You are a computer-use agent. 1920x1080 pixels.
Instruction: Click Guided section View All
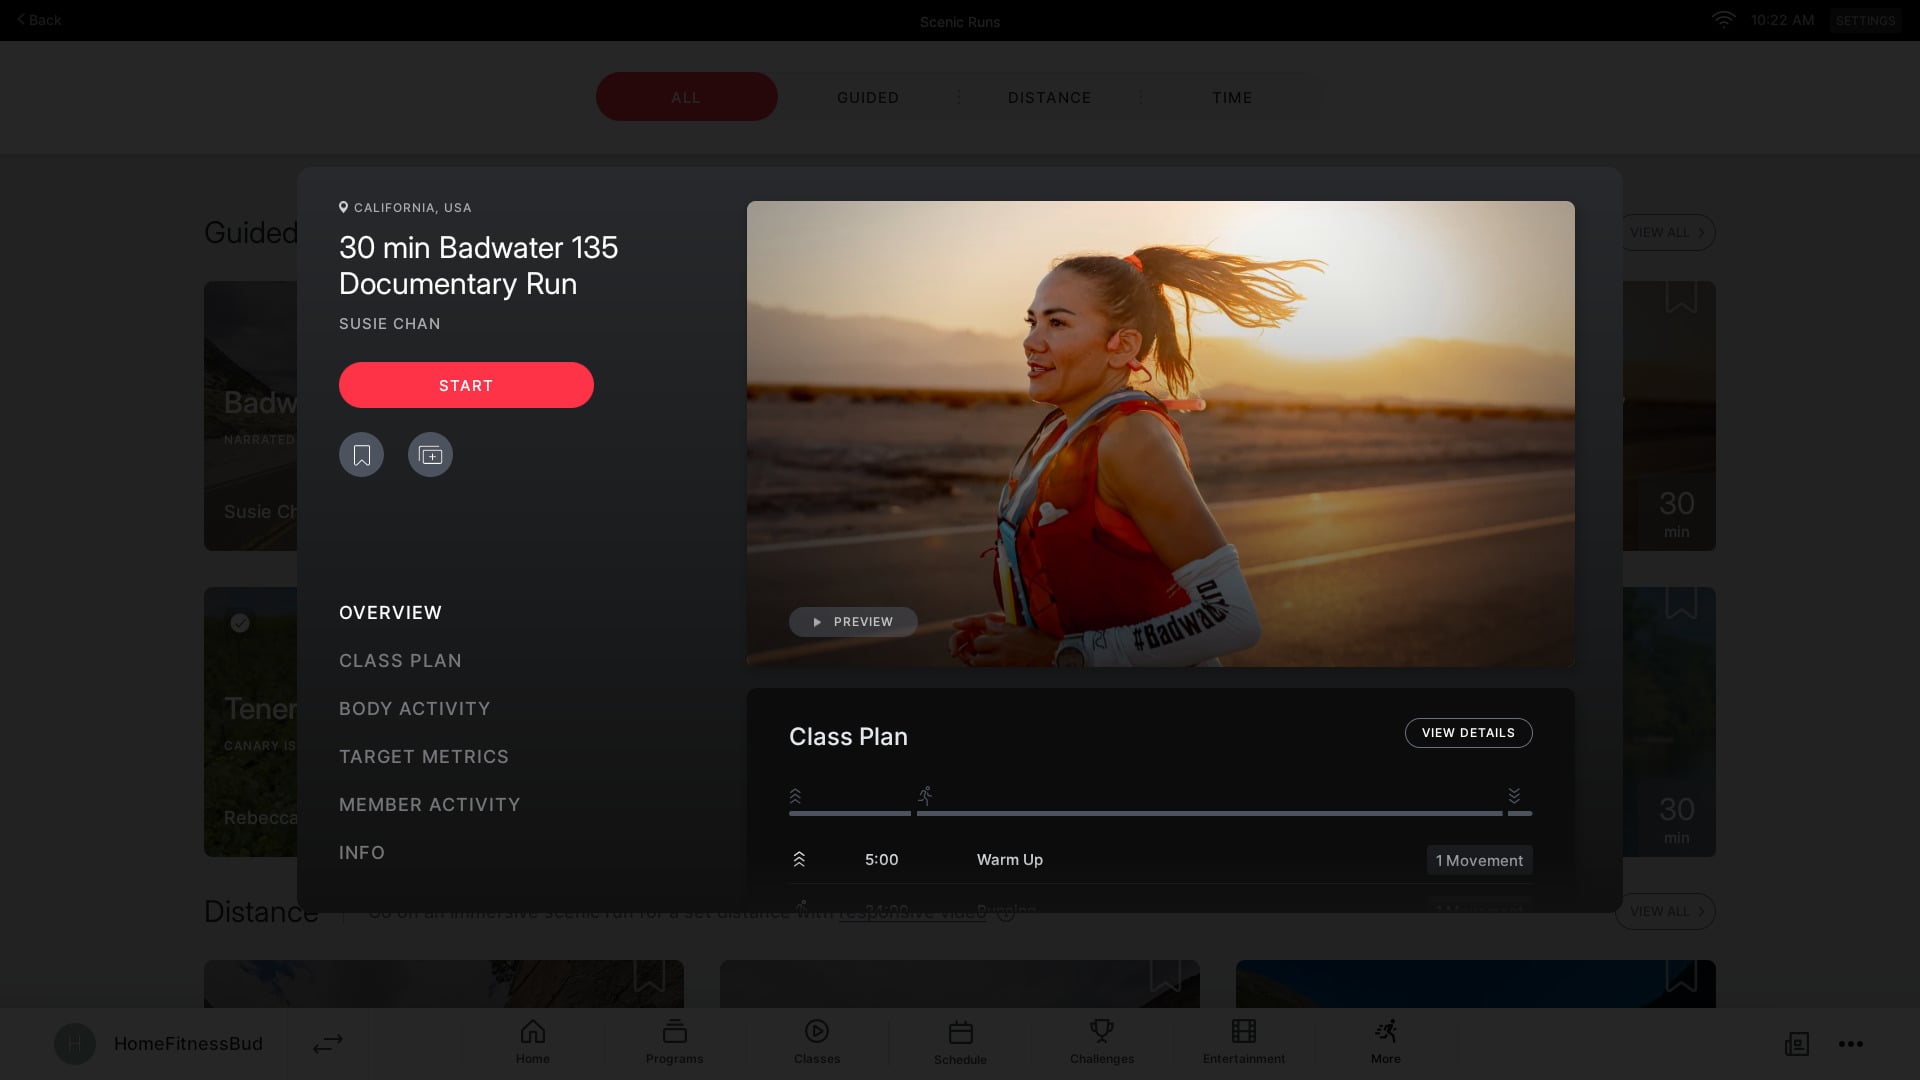click(x=1666, y=232)
